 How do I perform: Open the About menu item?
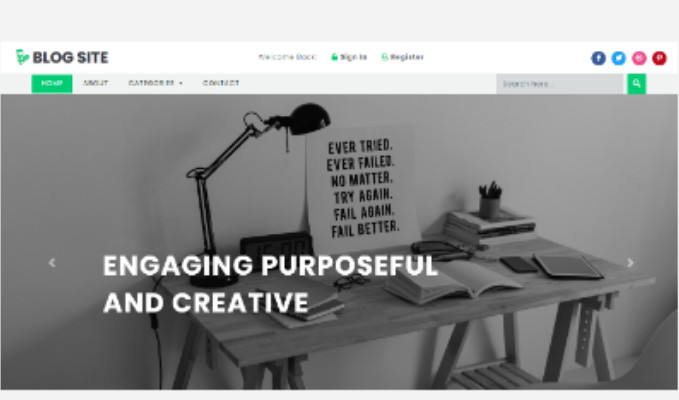(x=95, y=83)
